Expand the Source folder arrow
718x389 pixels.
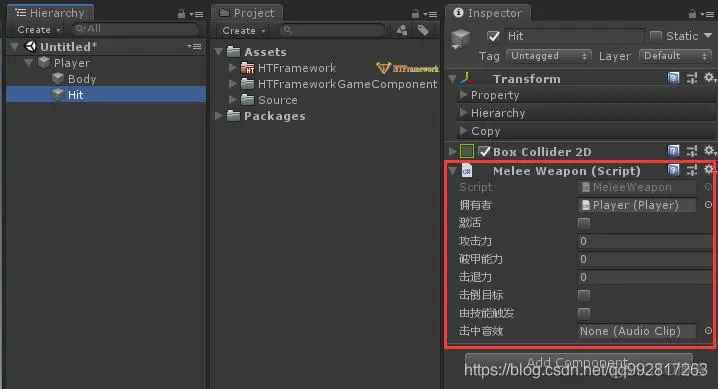(x=233, y=99)
